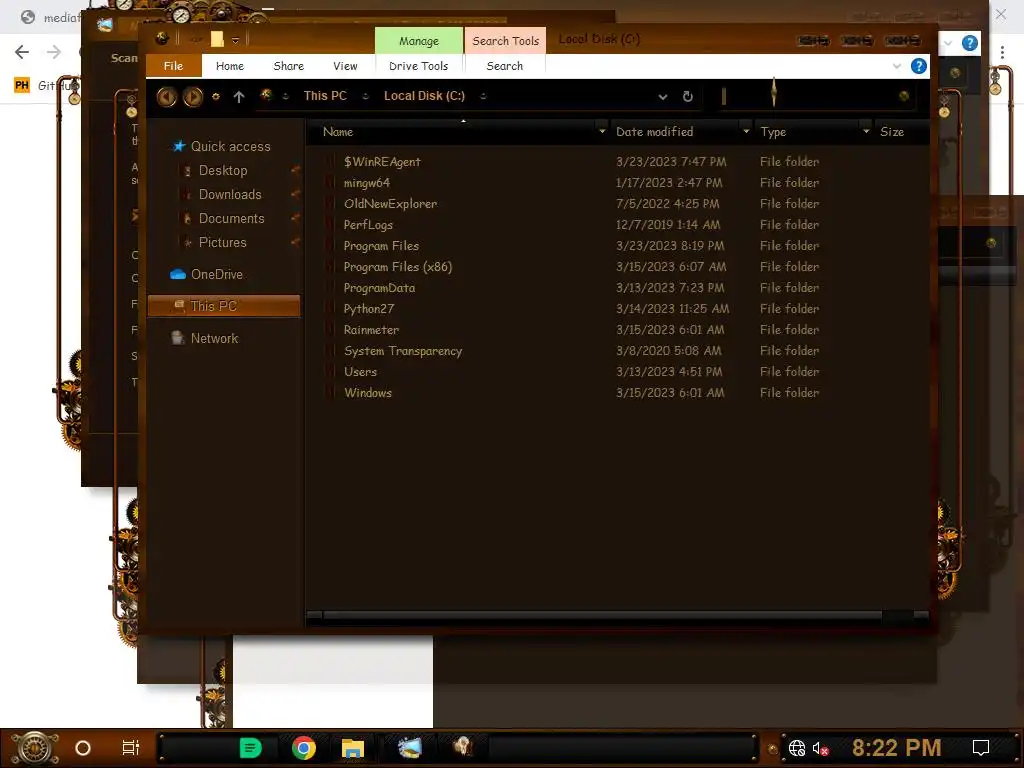This screenshot has height=768, width=1024.
Task: Open the Drive Tools tab
Action: (419, 66)
